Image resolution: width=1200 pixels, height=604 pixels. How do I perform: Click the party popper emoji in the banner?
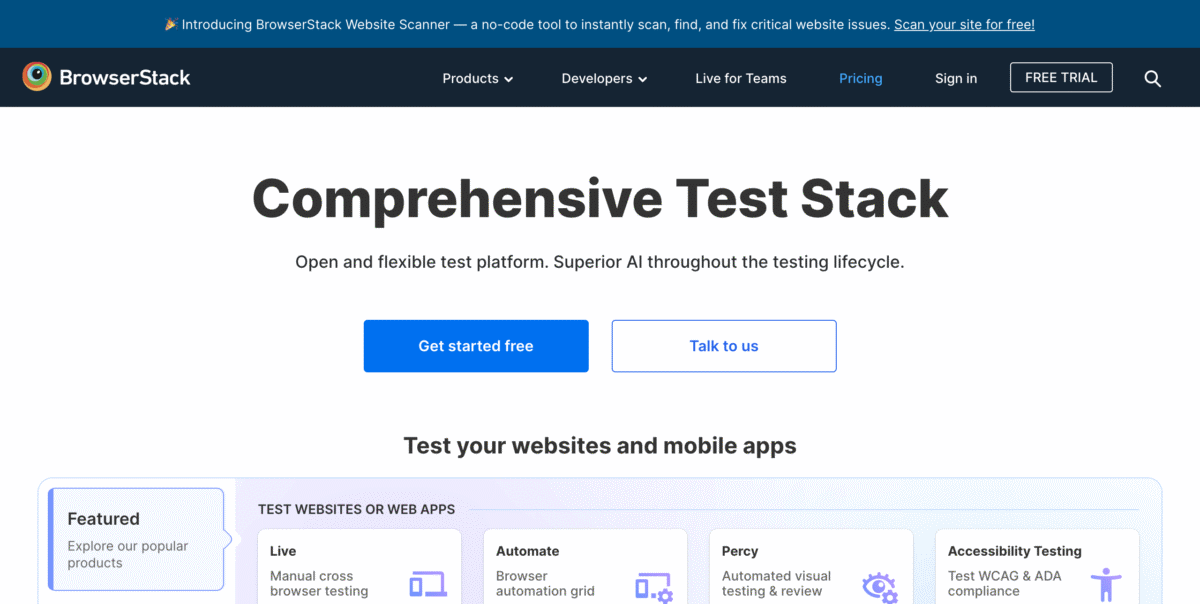point(170,23)
